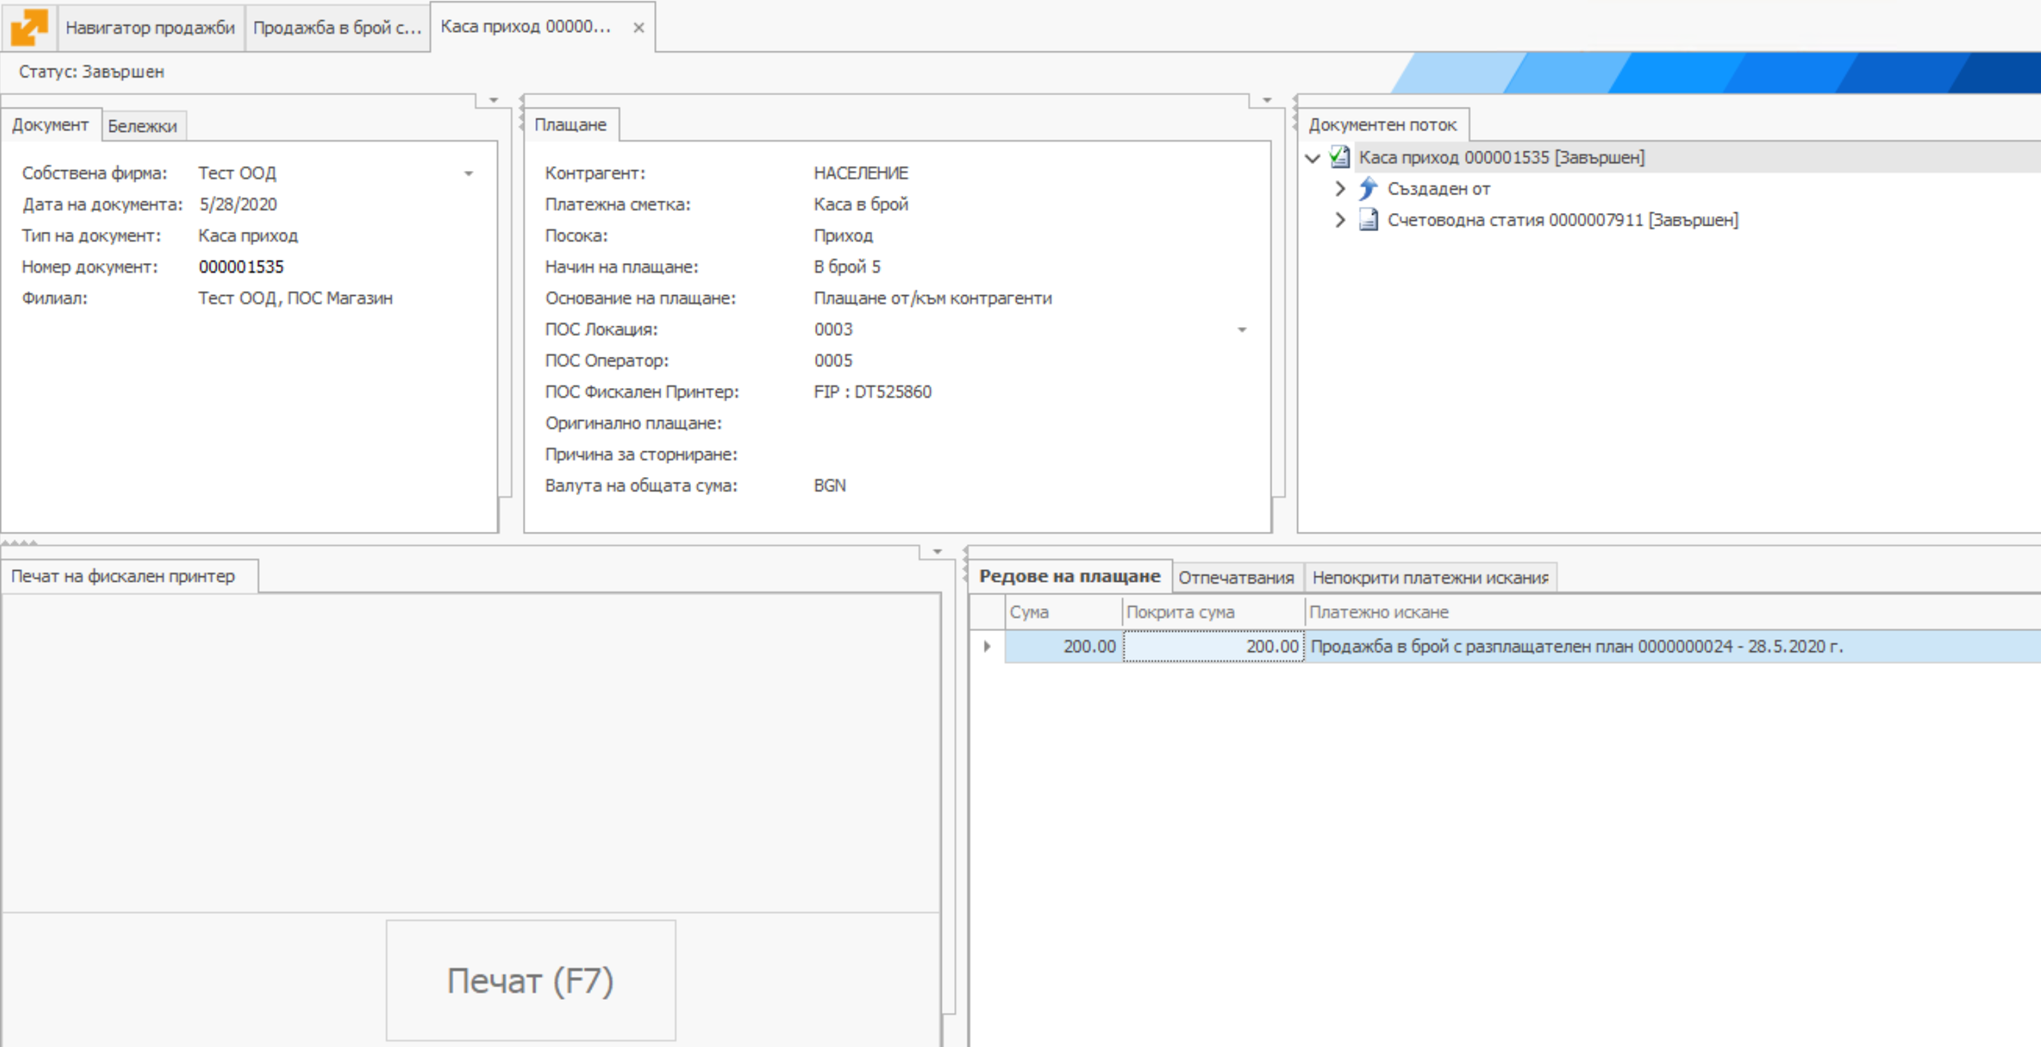The height and width of the screenshot is (1047, 2041).
Task: Expand the Създаден от node
Action: [x=1340, y=189]
